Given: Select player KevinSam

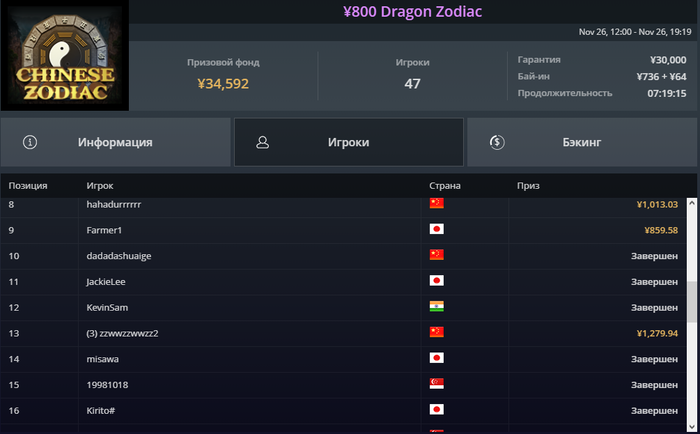Looking at the screenshot, I should (107, 308).
